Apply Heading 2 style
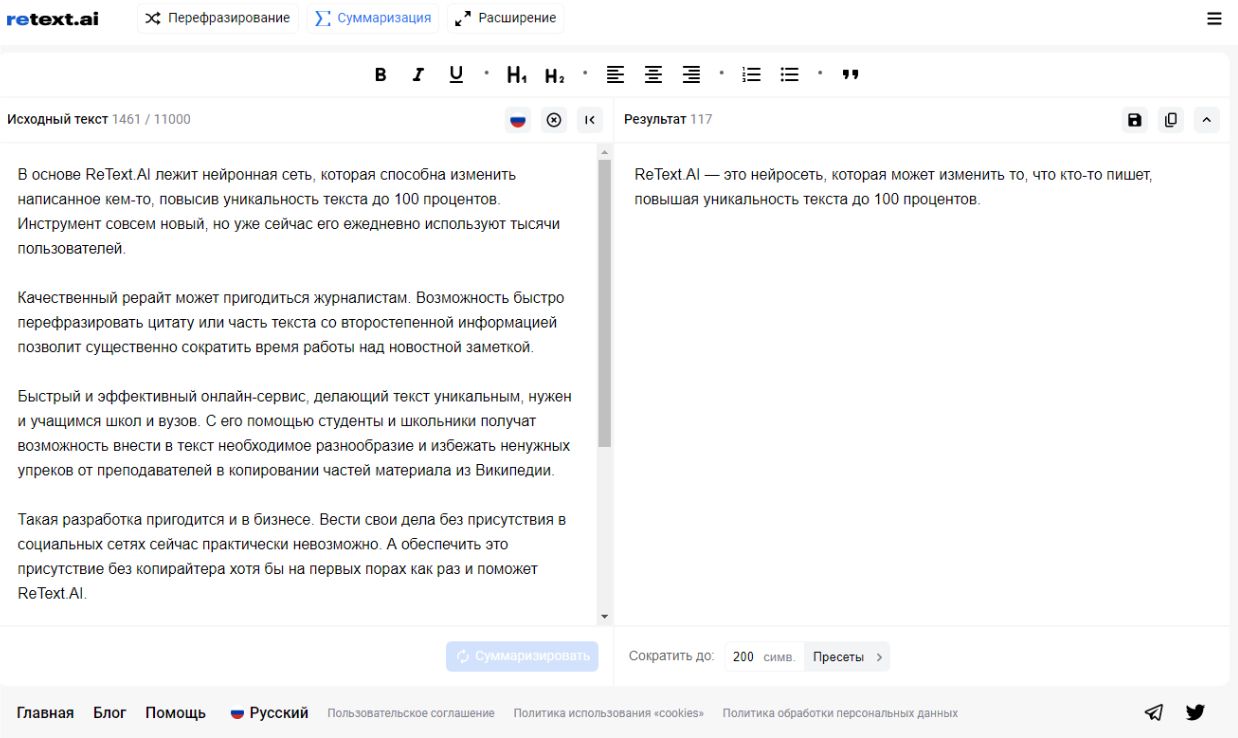The image size is (1238, 738). click(x=554, y=75)
